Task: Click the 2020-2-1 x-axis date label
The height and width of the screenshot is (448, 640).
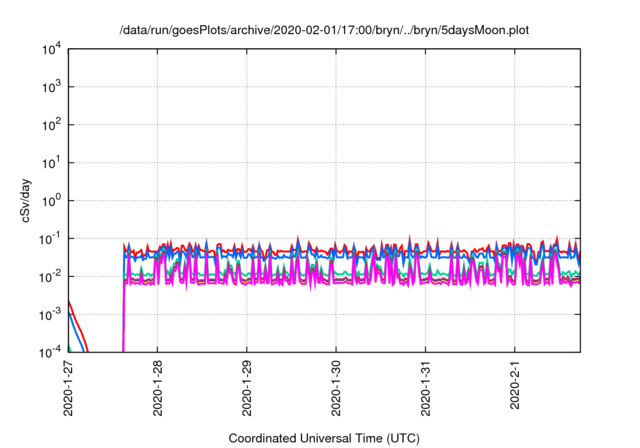Action: tap(515, 385)
